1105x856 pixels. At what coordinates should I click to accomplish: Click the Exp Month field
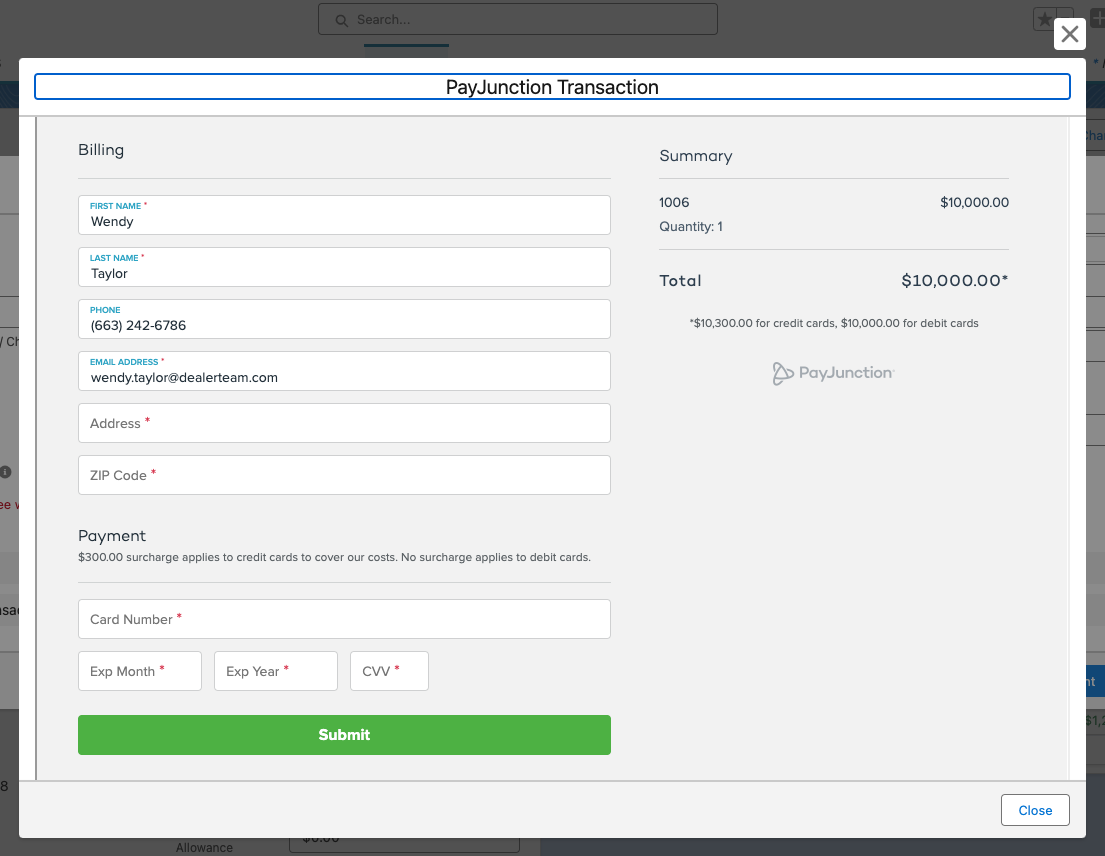coord(140,671)
